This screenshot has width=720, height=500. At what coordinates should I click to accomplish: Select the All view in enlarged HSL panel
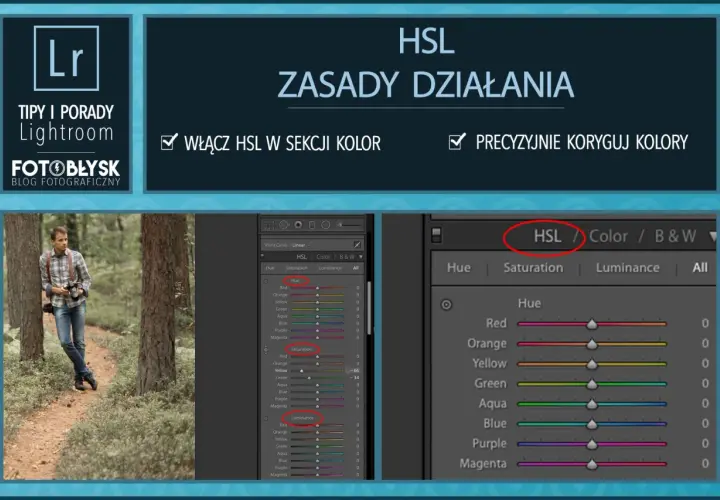pyautogui.click(x=700, y=267)
